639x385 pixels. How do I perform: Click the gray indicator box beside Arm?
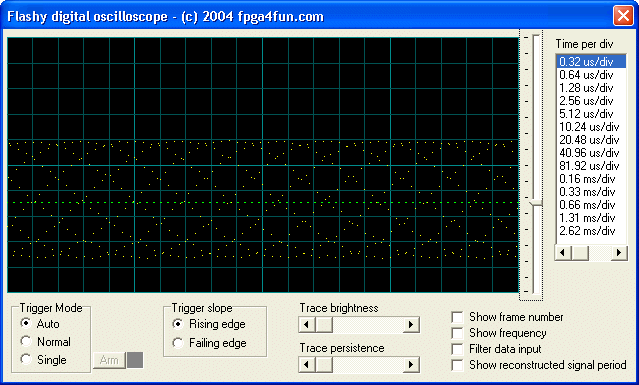[x=135, y=360]
